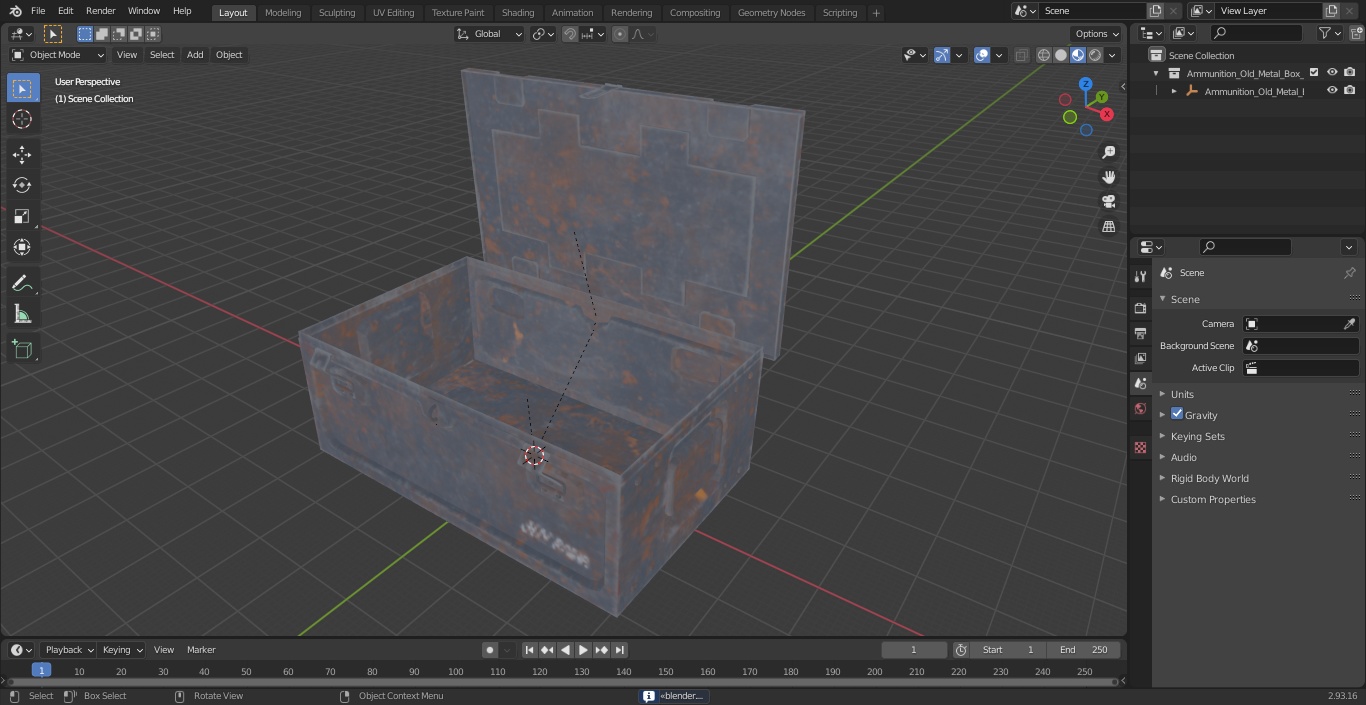1366x705 pixels.
Task: Select the Cursor tool in the toolbar
Action: point(22,119)
